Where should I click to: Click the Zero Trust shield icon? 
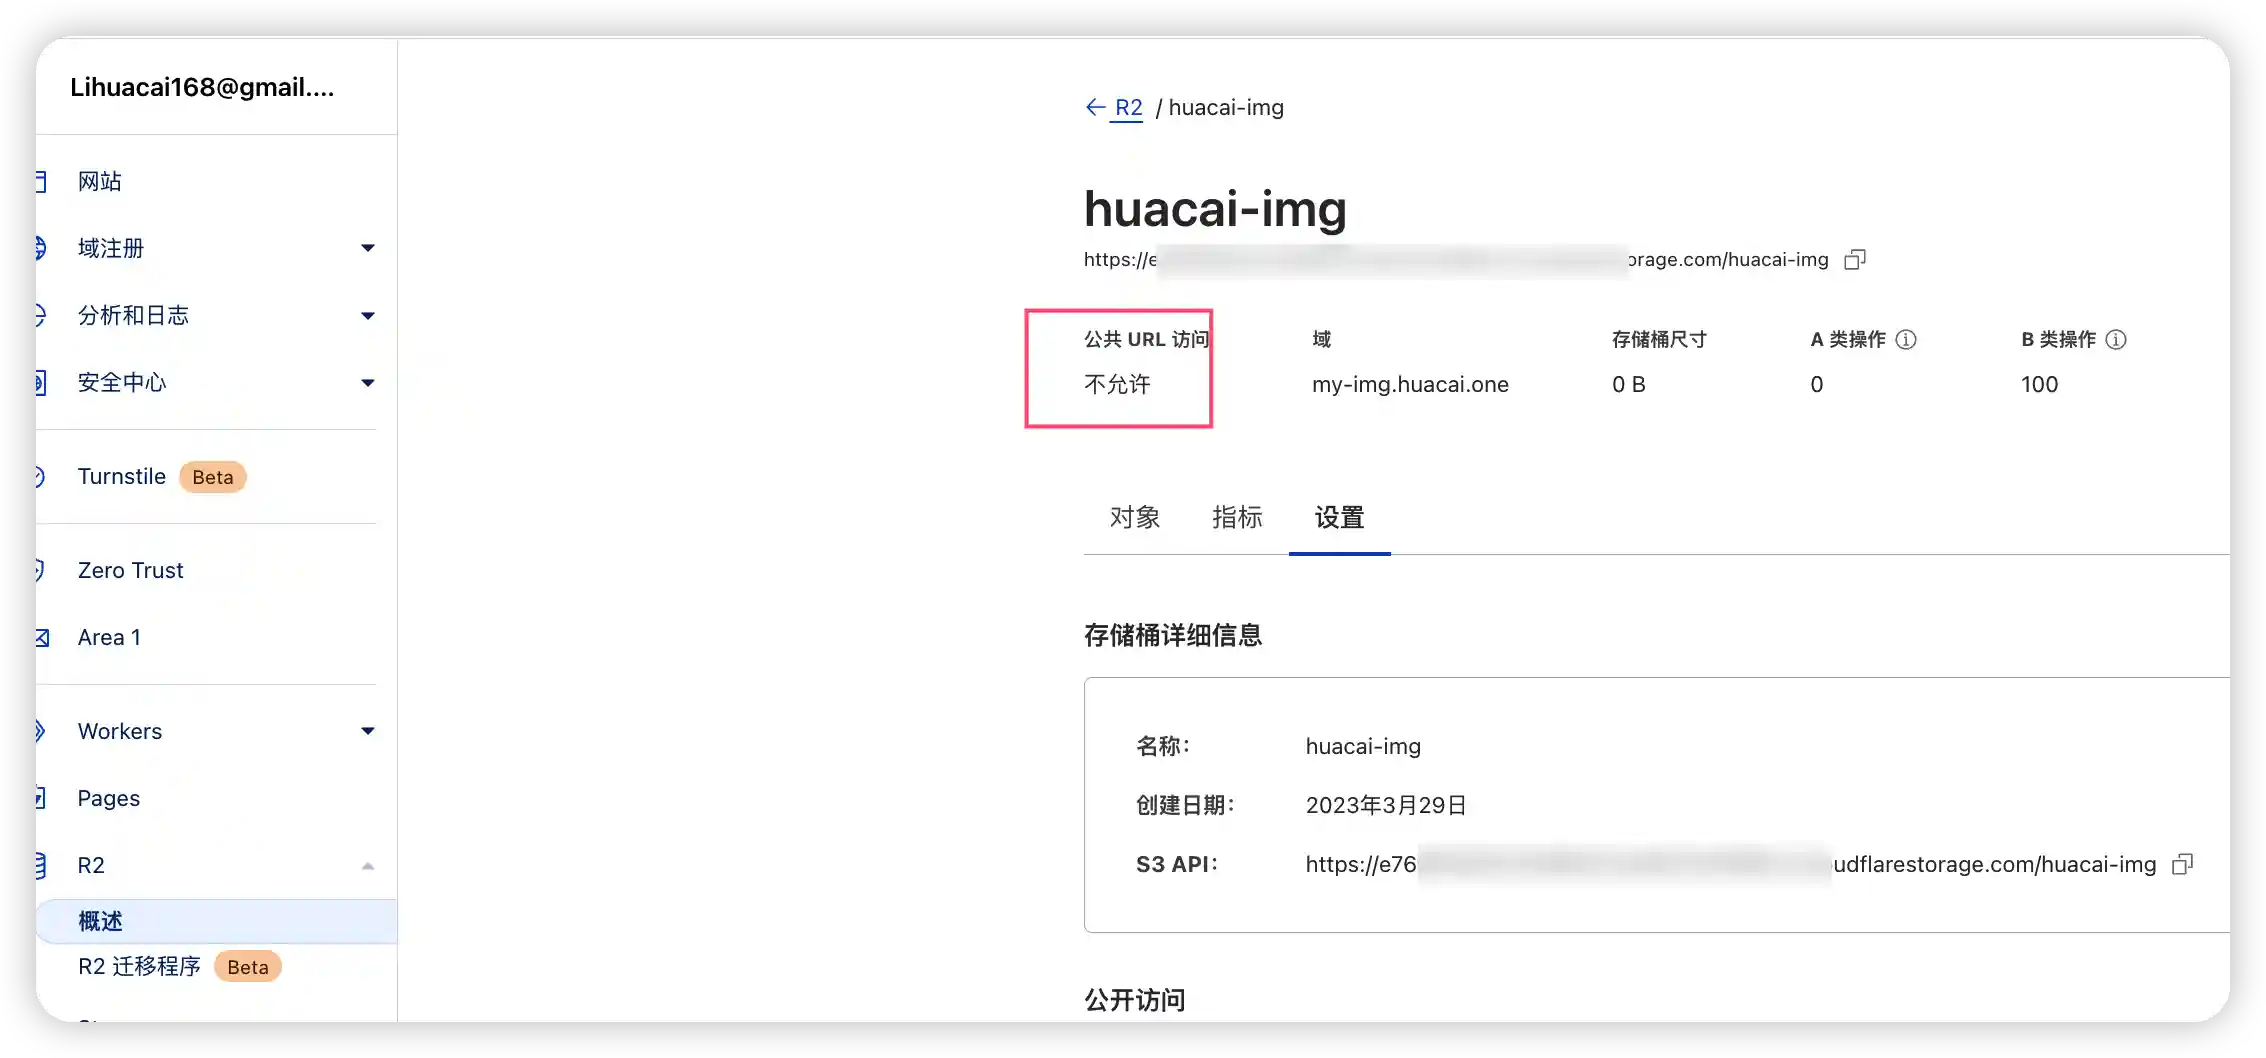[x=39, y=570]
